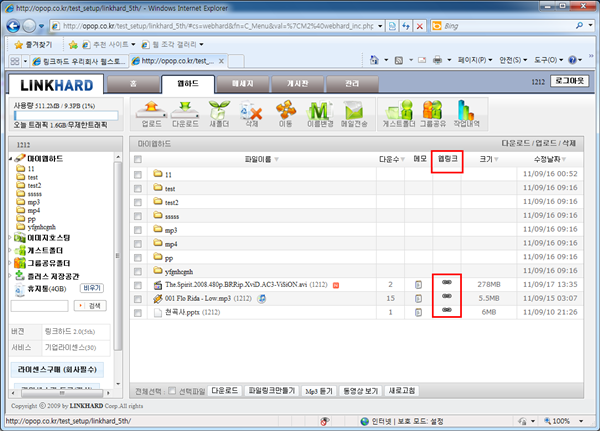The height and width of the screenshot is (431, 600).
Task: Click the 비우기 empty trash button
Action: click(92, 288)
